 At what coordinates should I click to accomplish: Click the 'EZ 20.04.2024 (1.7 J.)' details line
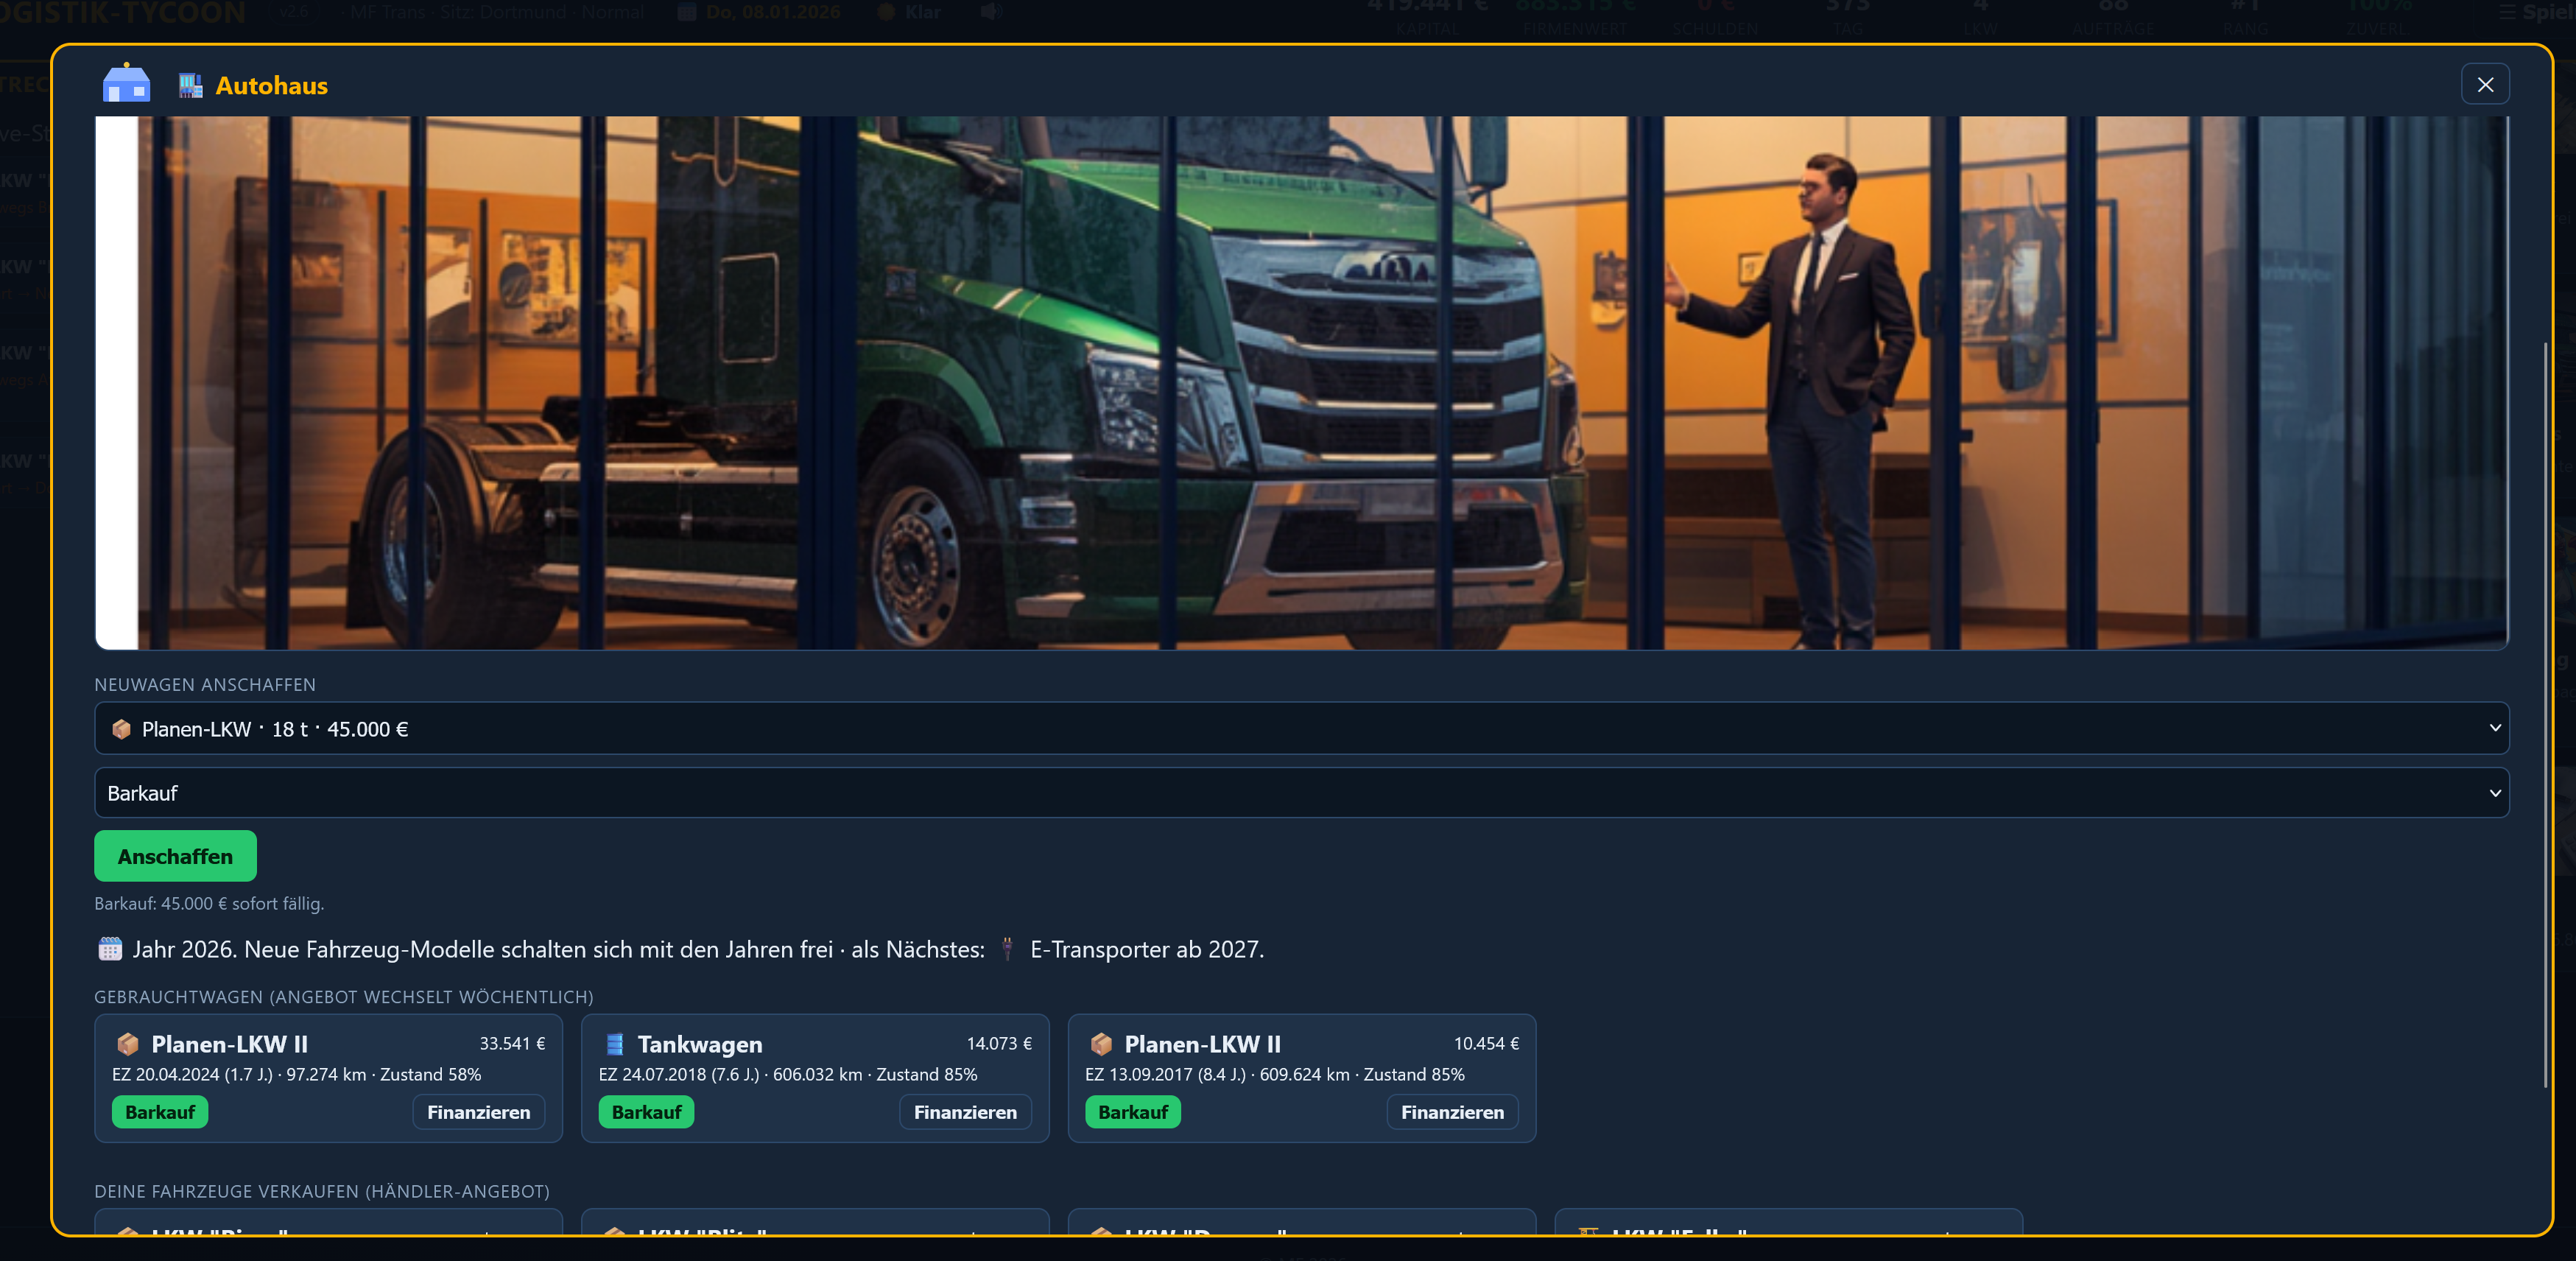(297, 1074)
